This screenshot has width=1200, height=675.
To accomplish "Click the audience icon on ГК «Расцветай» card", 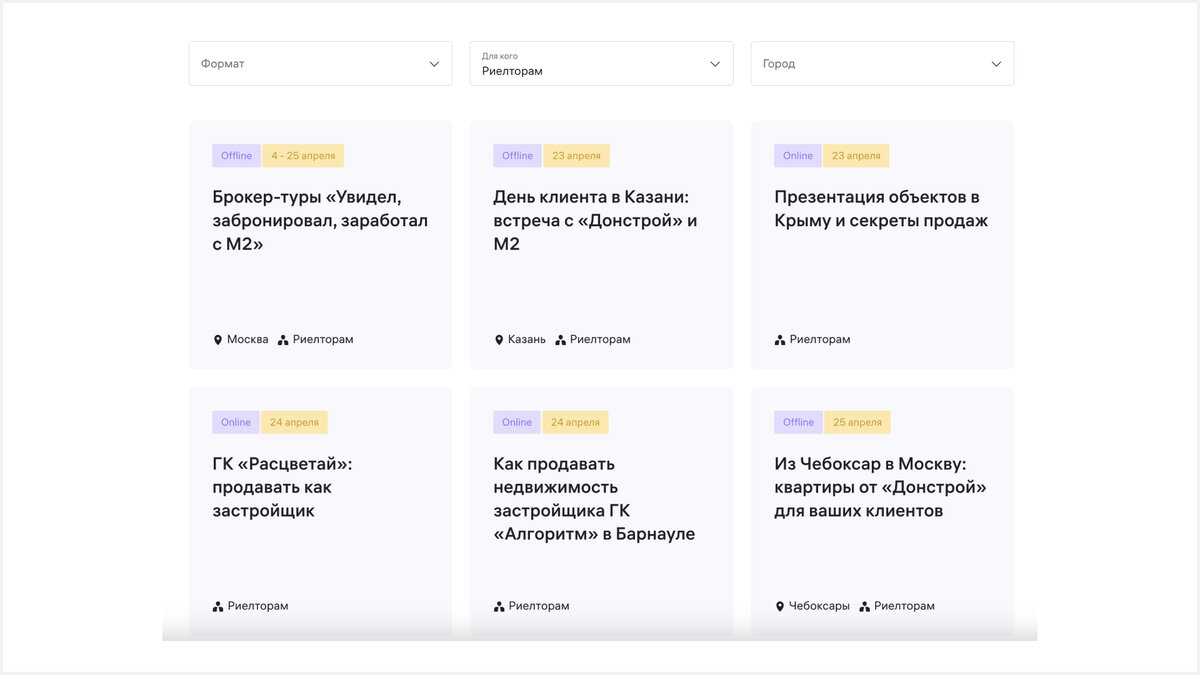I will pos(217,605).
